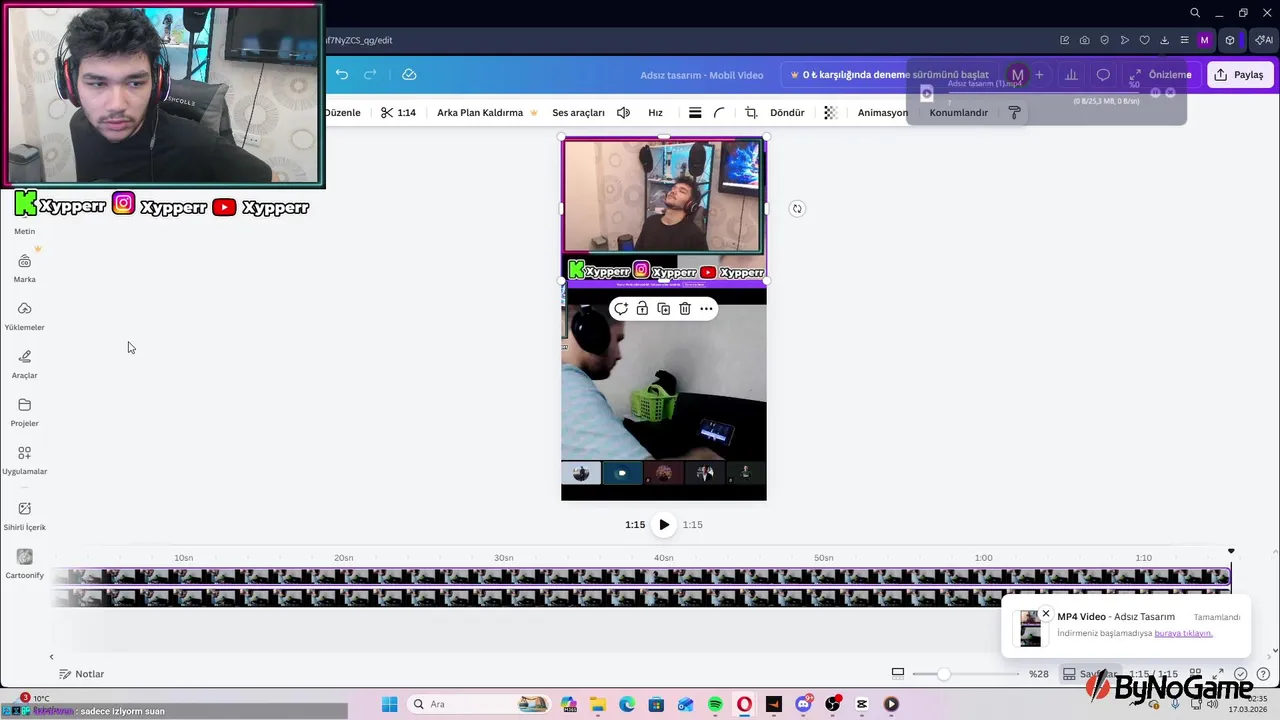Screen dimensions: 1280x720
Task: Lock the selected video element
Action: click(642, 309)
